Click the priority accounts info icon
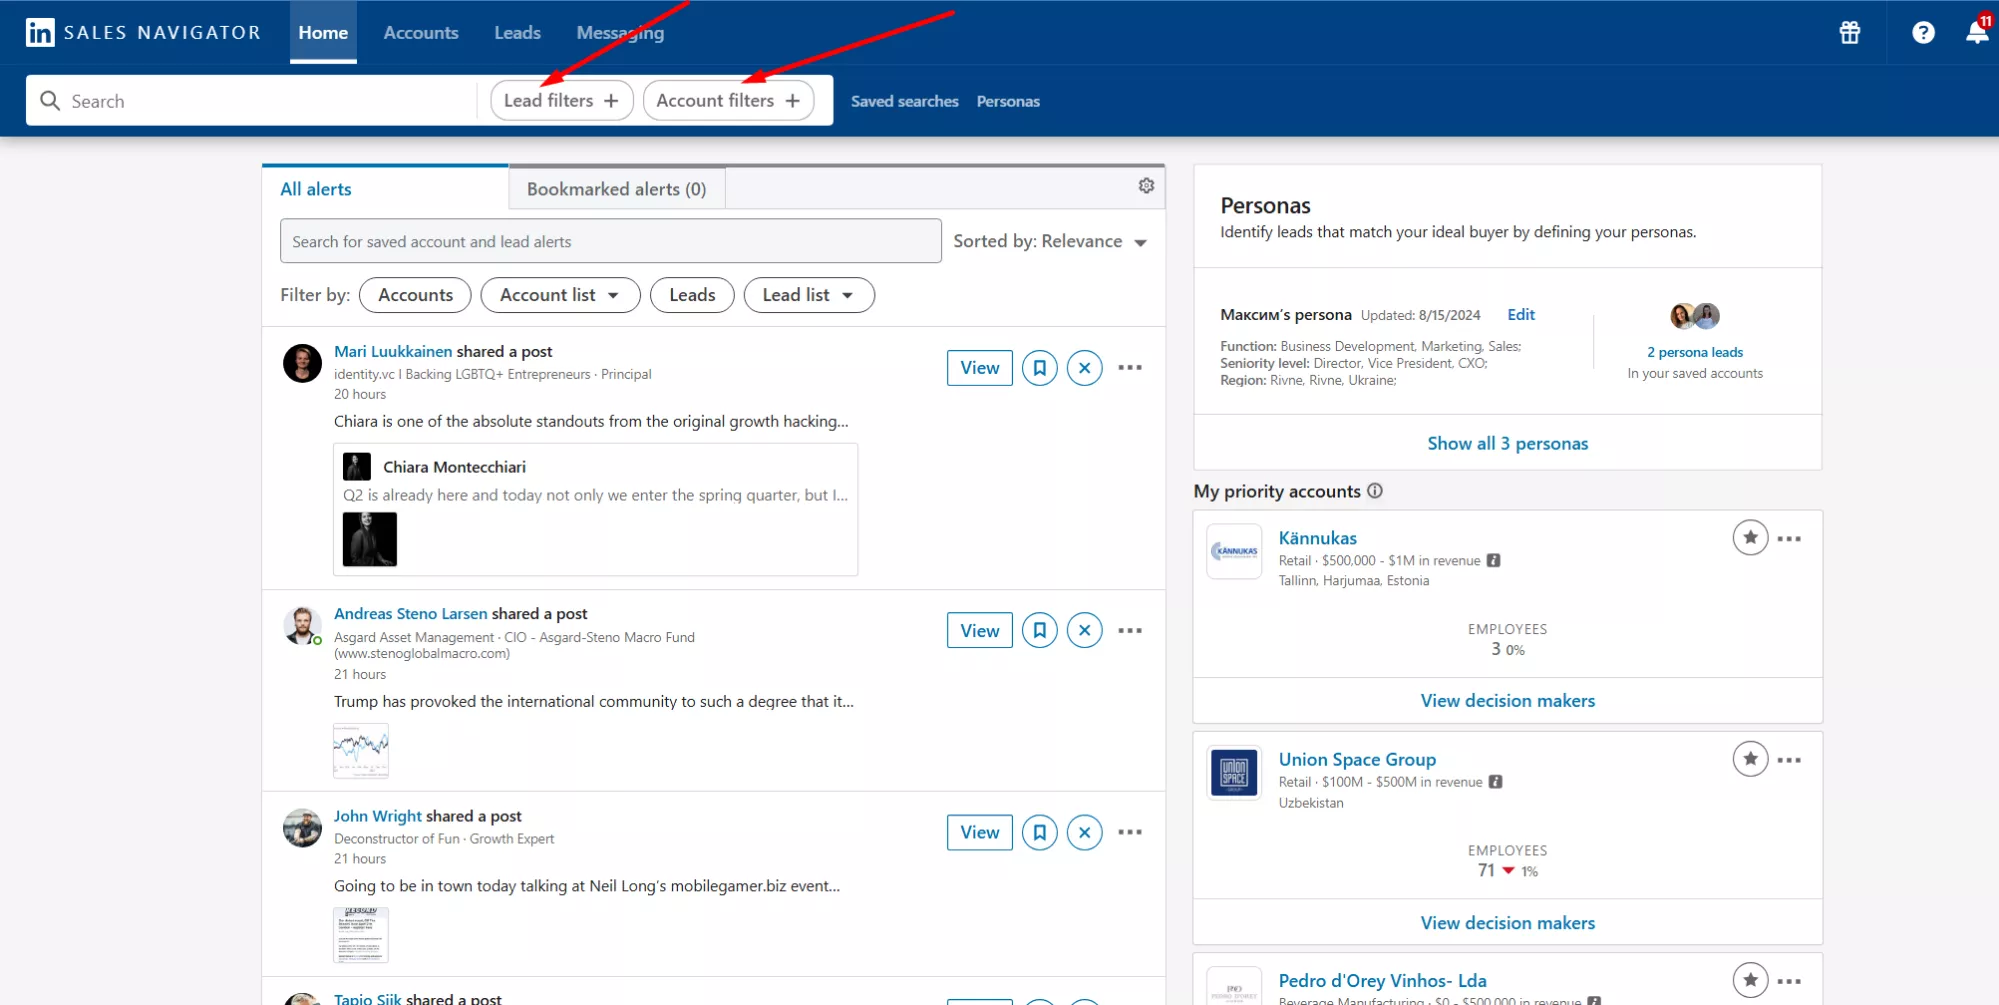 click(1375, 491)
